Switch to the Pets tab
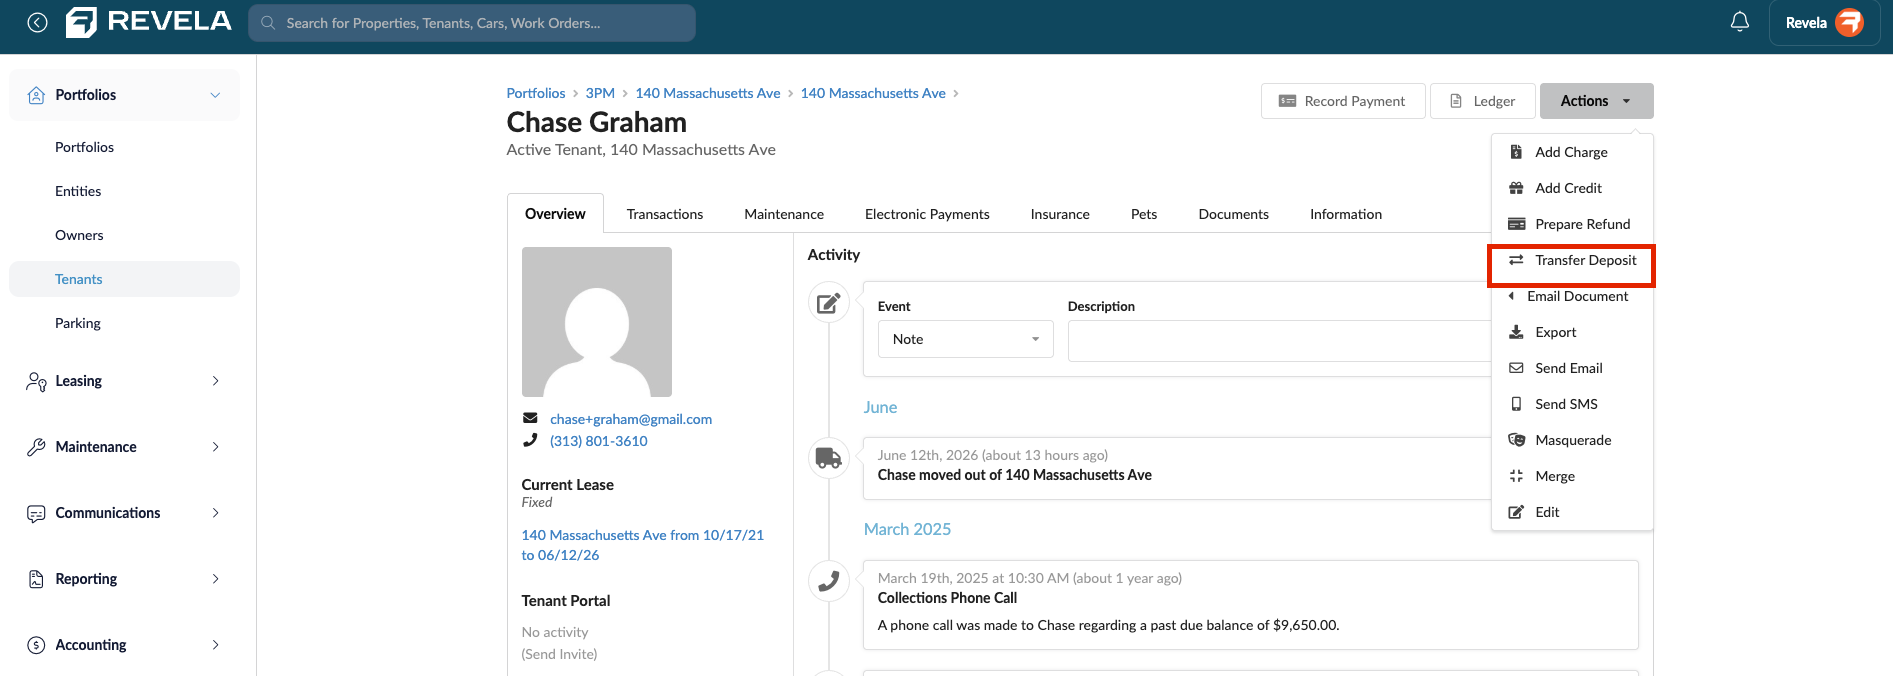This screenshot has height=676, width=1893. click(1144, 214)
